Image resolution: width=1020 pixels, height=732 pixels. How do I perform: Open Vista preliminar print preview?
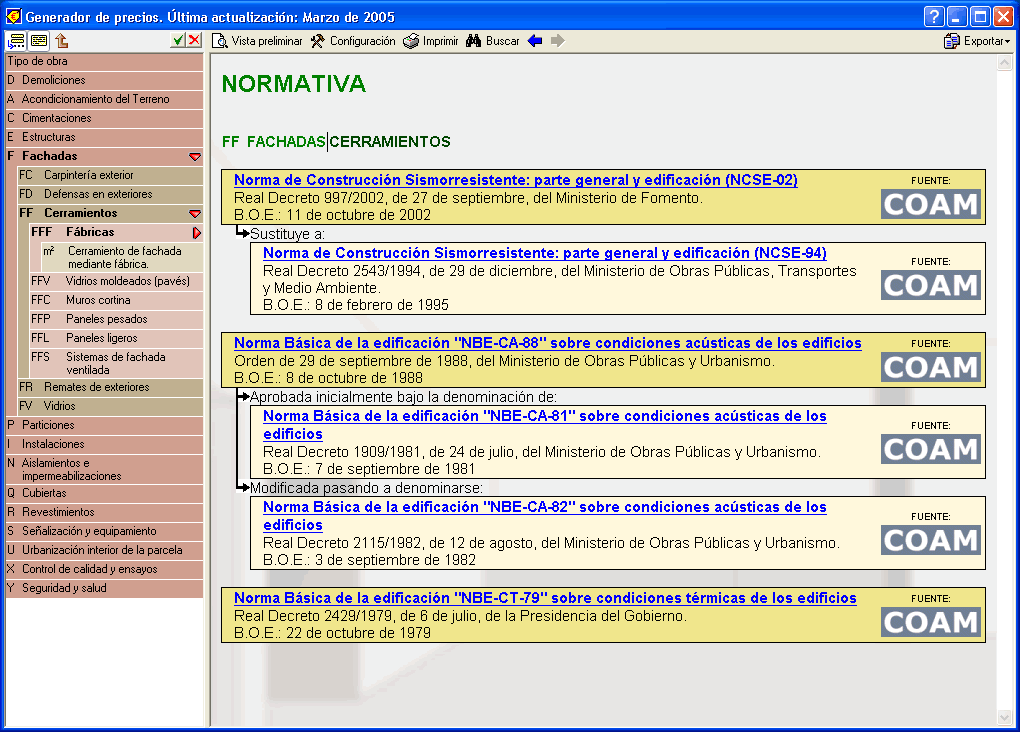pos(258,41)
